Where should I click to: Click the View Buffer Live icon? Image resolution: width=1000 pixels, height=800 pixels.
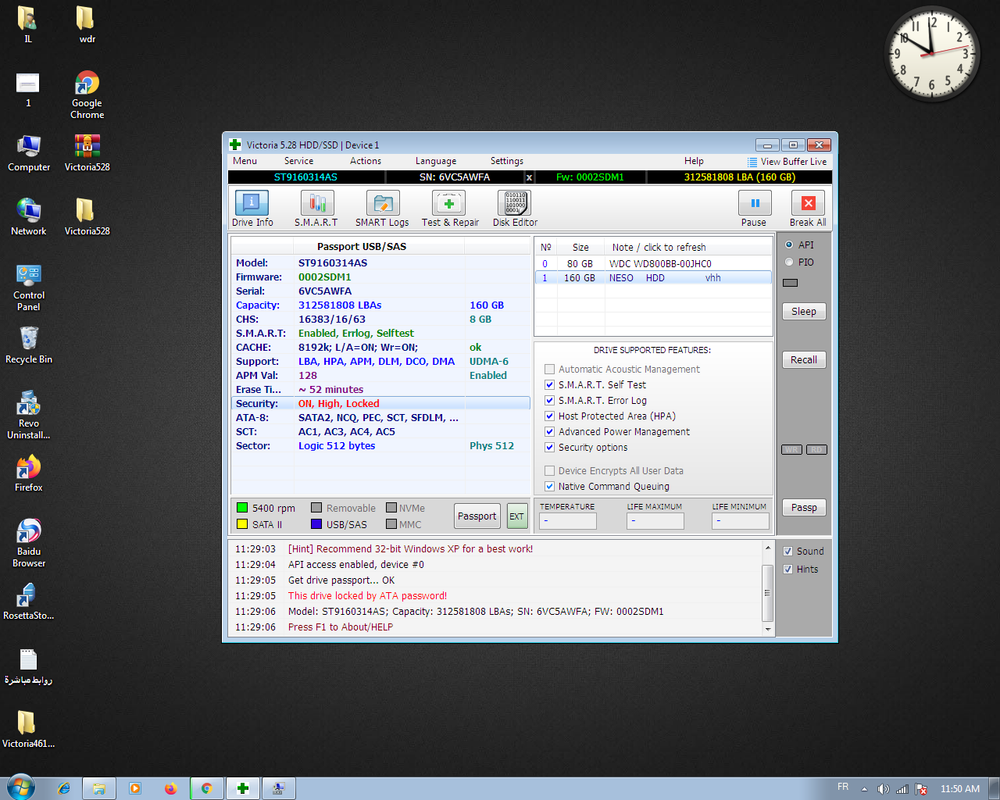click(752, 162)
